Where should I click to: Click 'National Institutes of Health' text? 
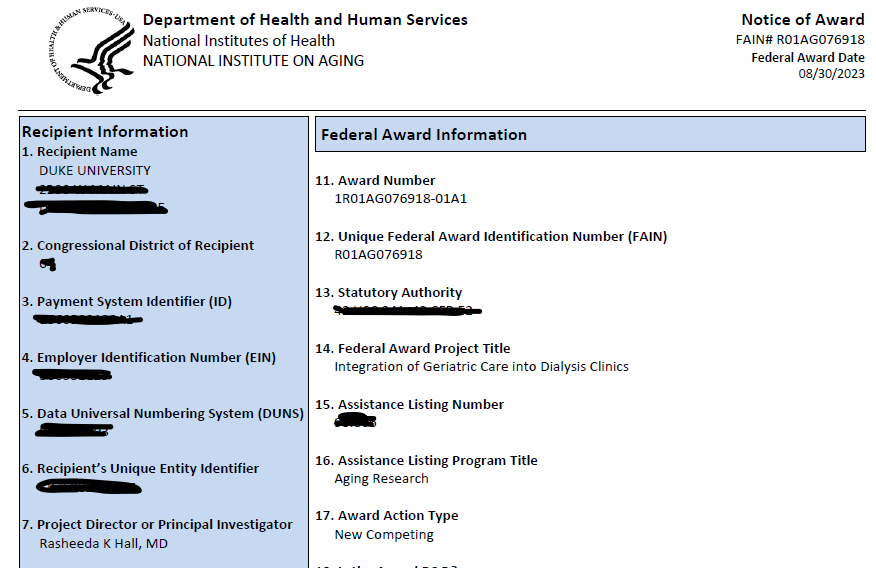tap(239, 41)
